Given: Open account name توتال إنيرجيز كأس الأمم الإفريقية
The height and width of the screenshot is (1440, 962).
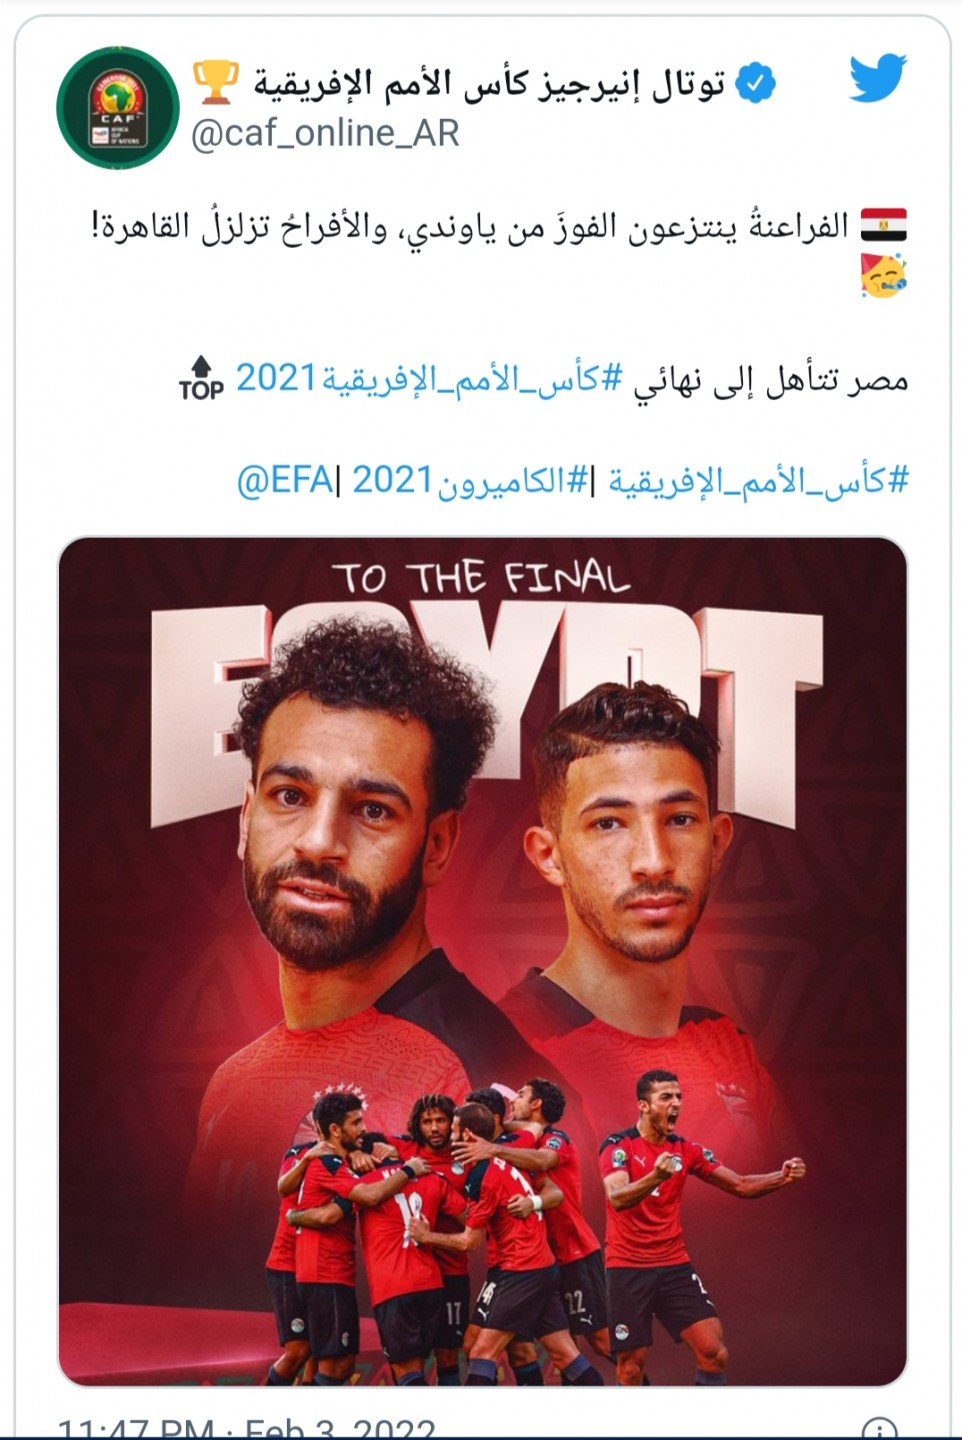Looking at the screenshot, I should (488, 84).
